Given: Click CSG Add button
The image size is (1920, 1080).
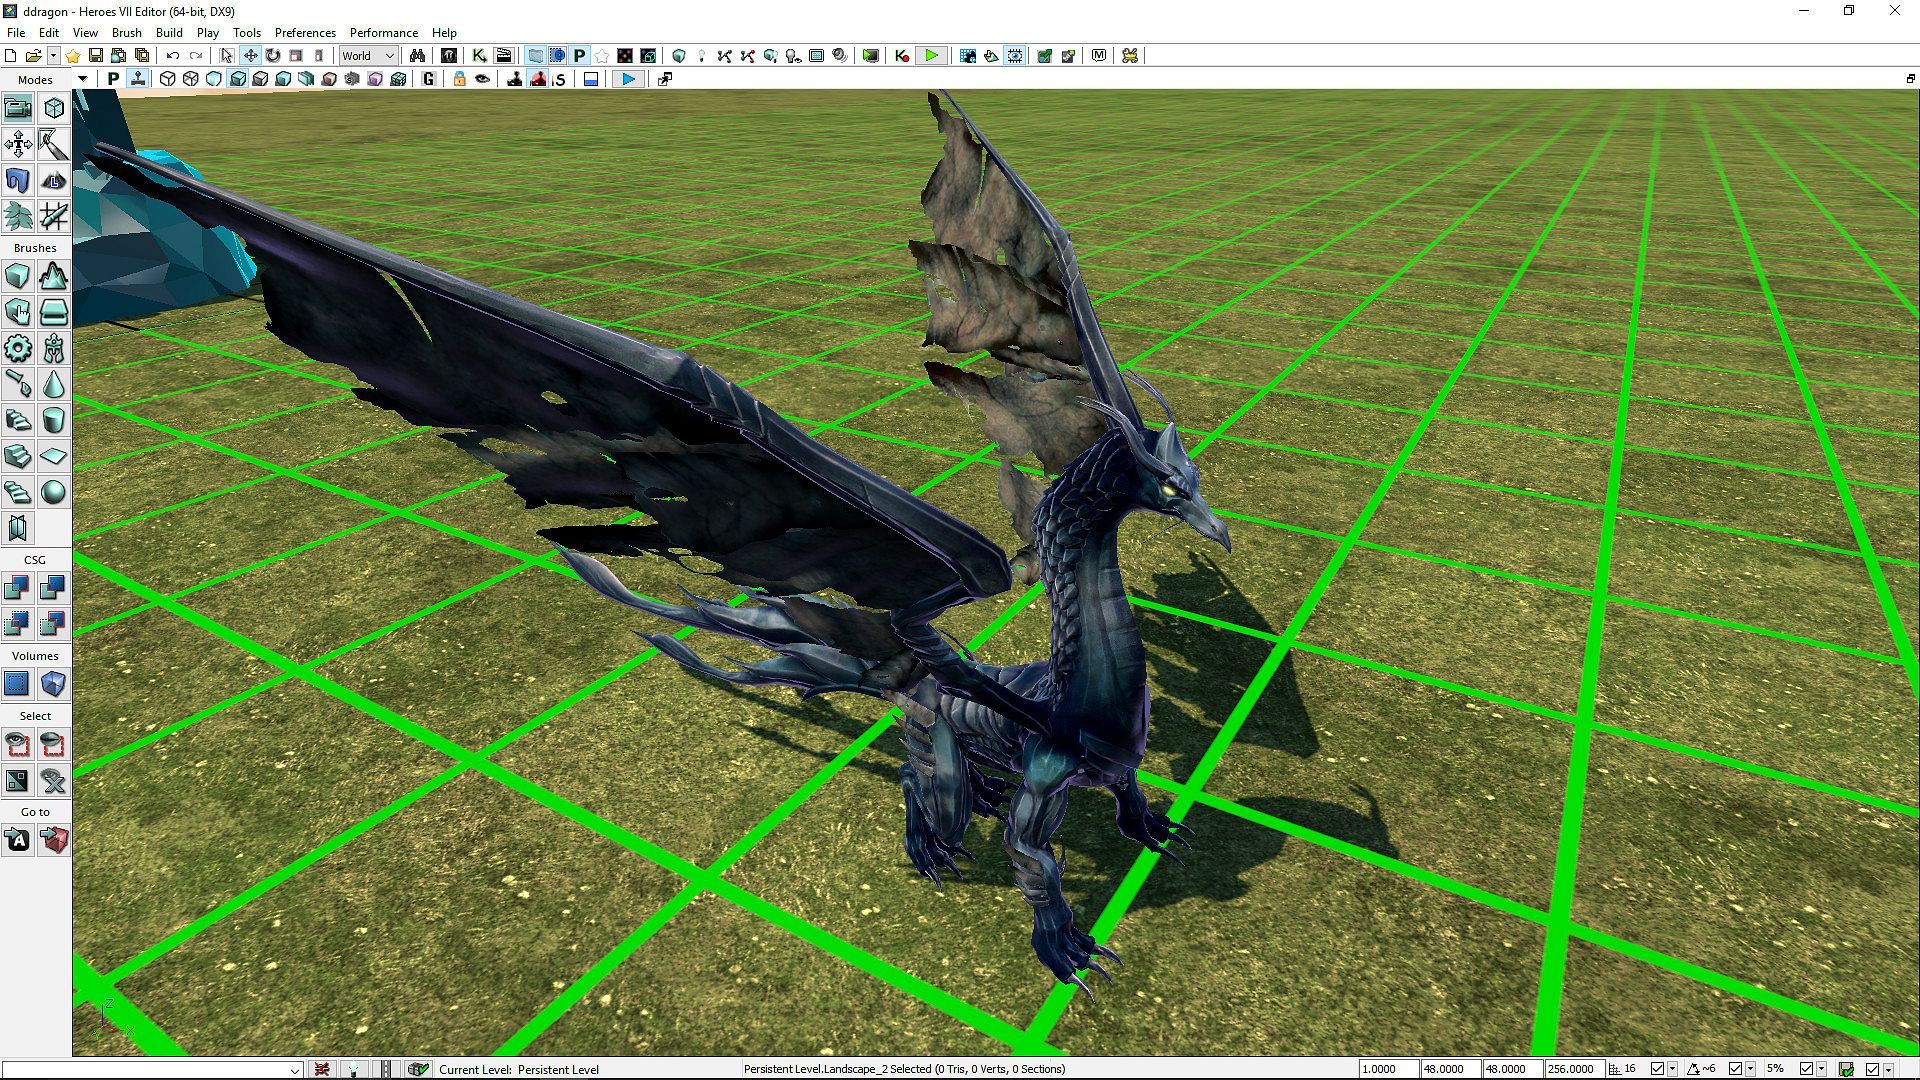Looking at the screenshot, I should coord(18,588).
